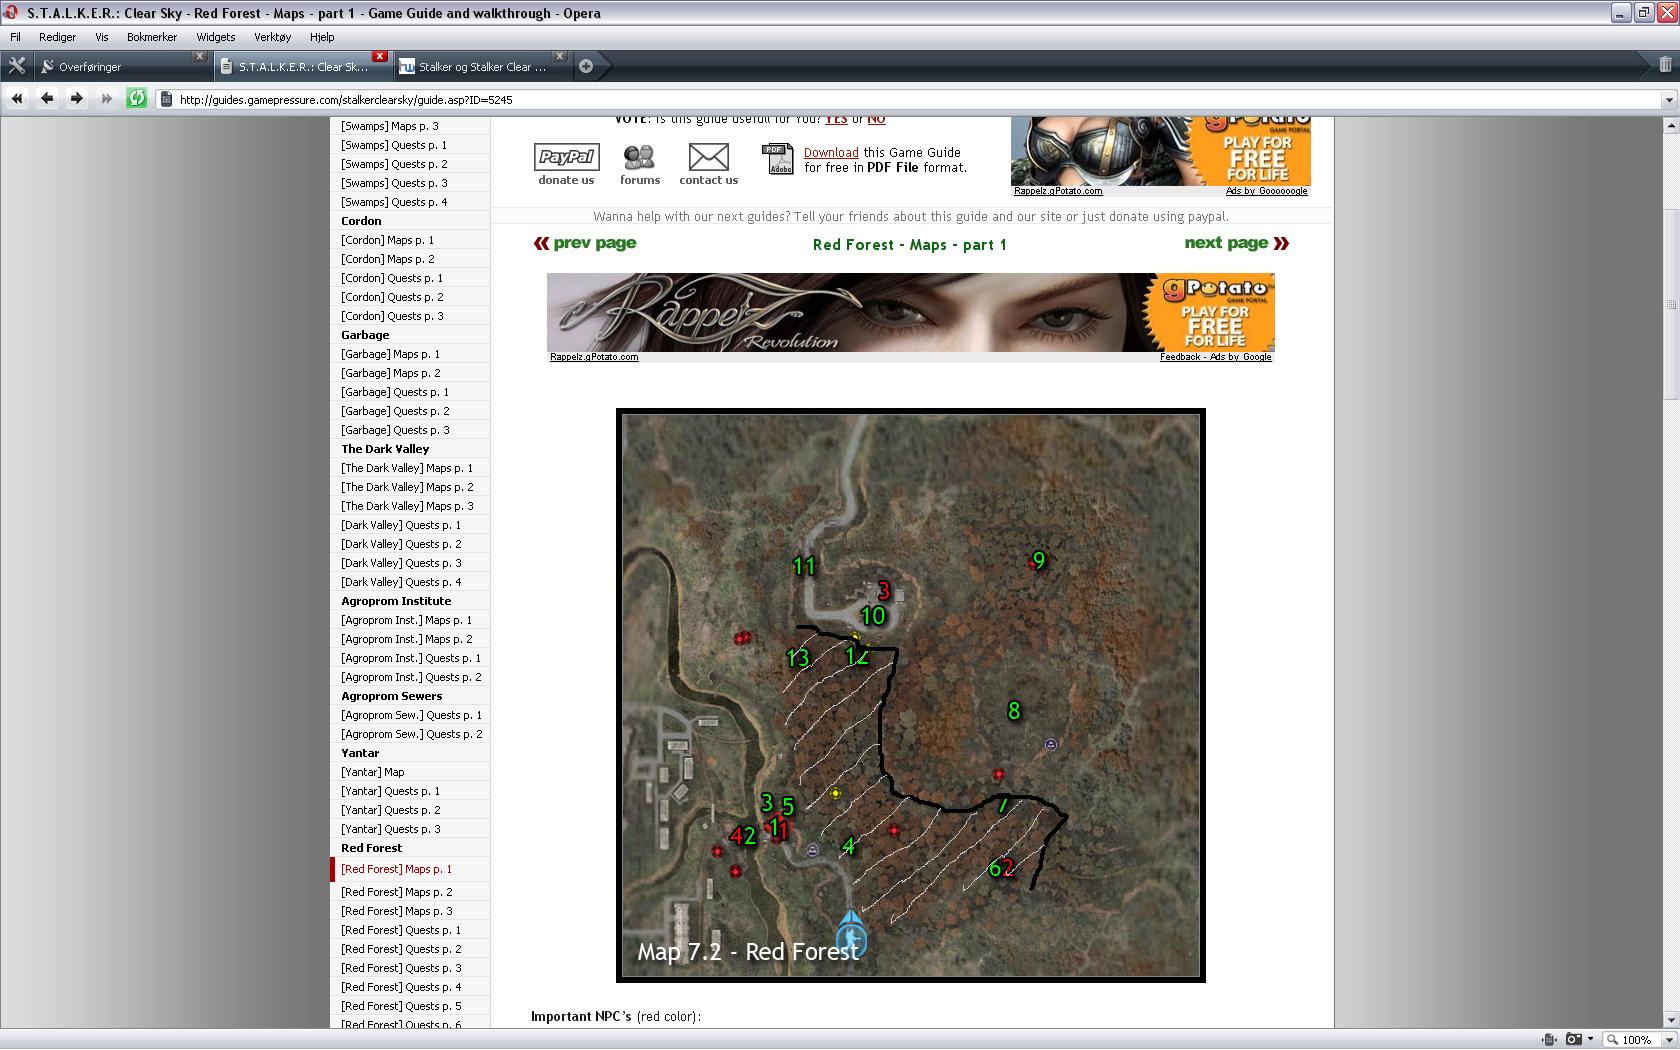
Task: Open the camera image options dropdown arrow
Action: (x=1590, y=1040)
